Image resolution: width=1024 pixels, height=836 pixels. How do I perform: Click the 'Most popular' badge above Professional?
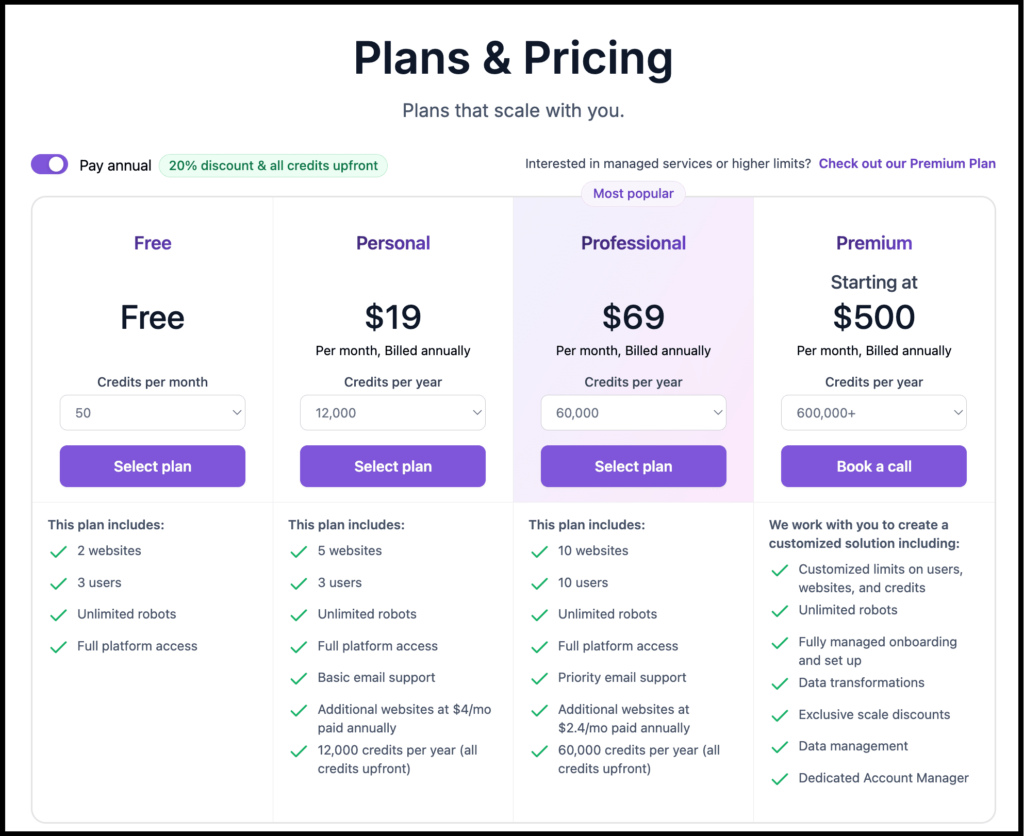point(633,193)
